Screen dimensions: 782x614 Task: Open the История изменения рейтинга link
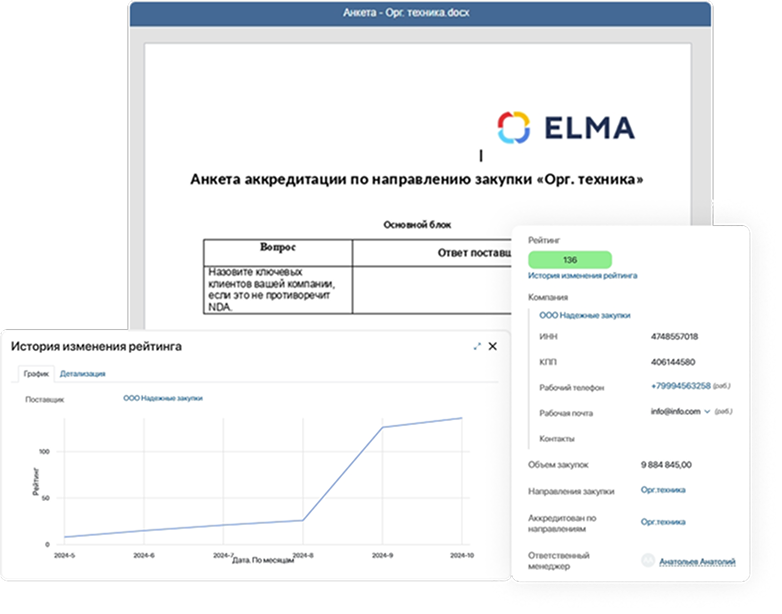click(583, 275)
